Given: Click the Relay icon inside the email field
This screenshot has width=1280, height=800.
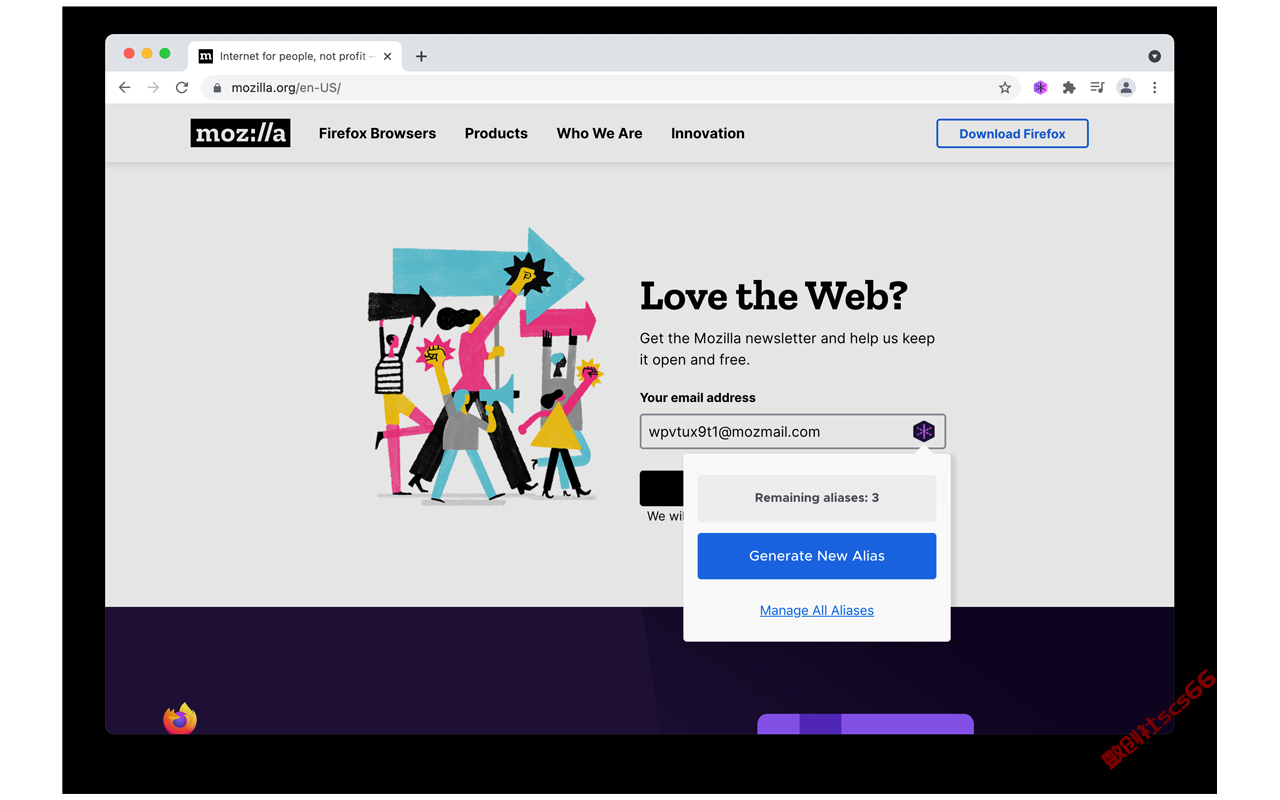Looking at the screenshot, I should pyautogui.click(x=923, y=431).
